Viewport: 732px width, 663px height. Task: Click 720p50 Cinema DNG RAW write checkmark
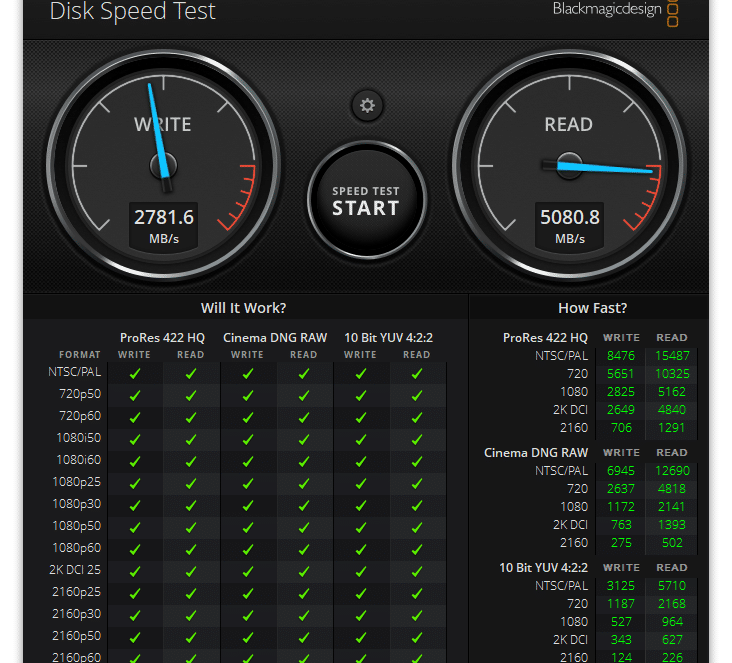click(248, 395)
